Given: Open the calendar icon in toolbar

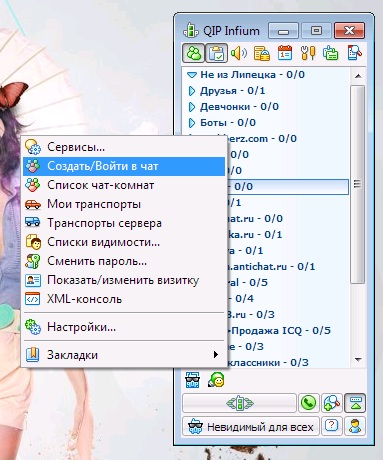Looking at the screenshot, I should (x=285, y=53).
